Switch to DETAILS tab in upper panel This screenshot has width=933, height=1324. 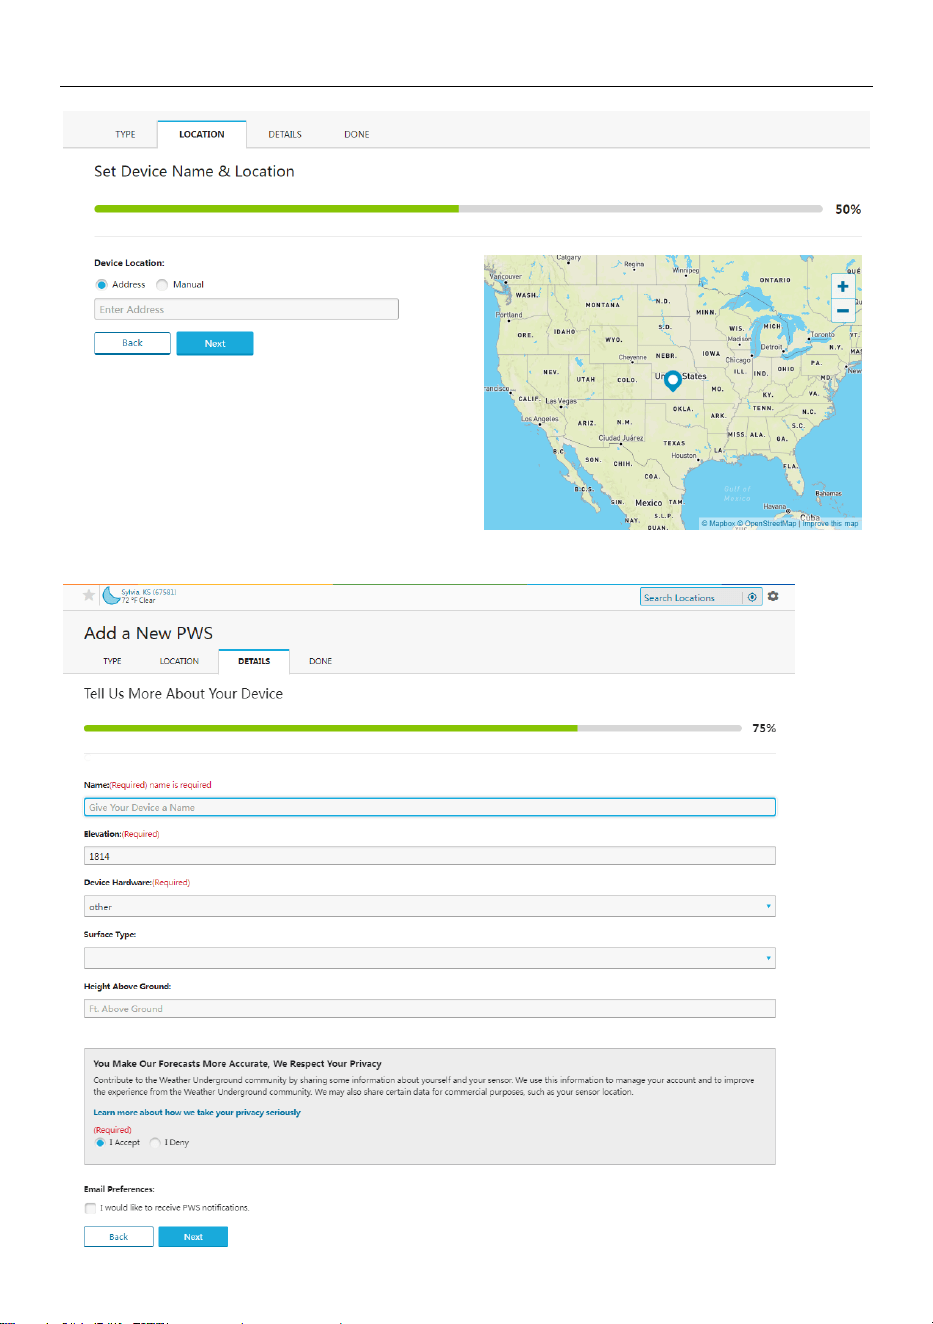285,134
